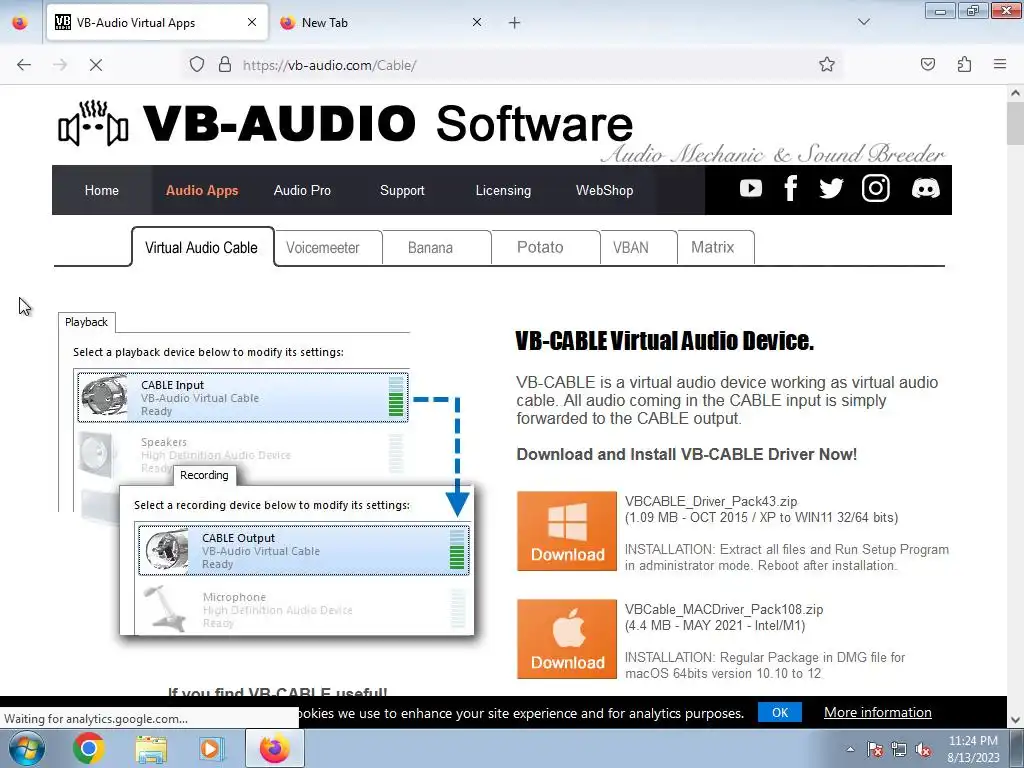
Task: Open the VB-Audio Discord icon
Action: click(925, 189)
